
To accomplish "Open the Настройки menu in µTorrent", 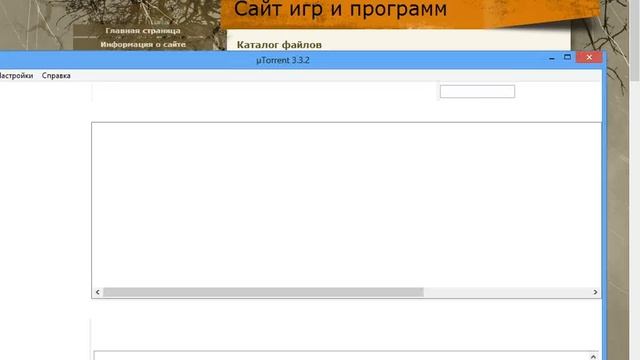I will [16, 76].
